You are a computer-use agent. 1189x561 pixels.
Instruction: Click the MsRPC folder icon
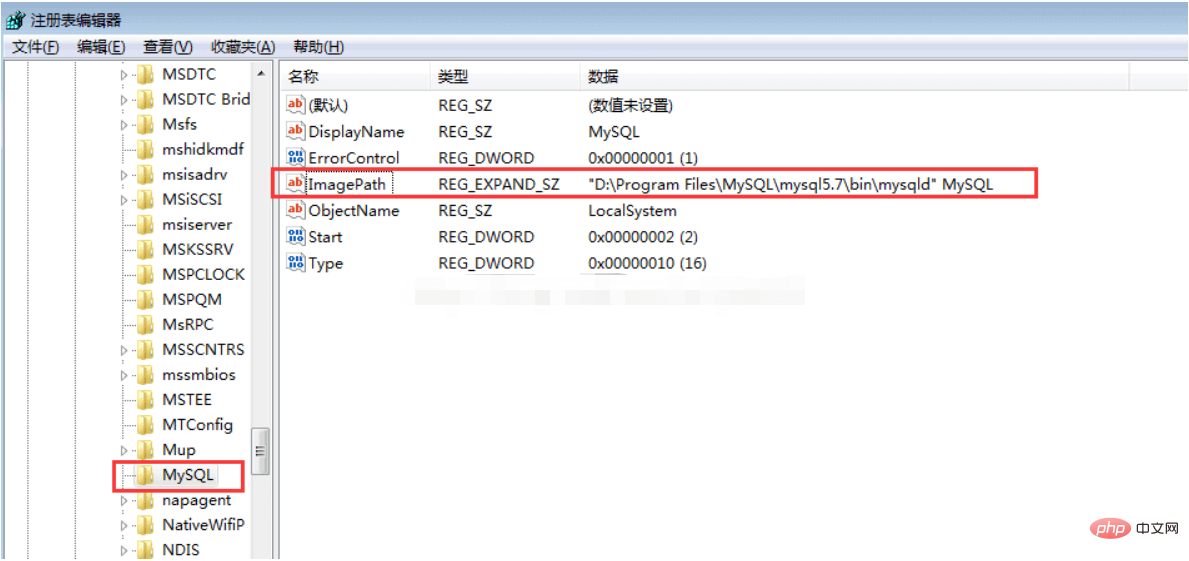pyautogui.click(x=145, y=324)
